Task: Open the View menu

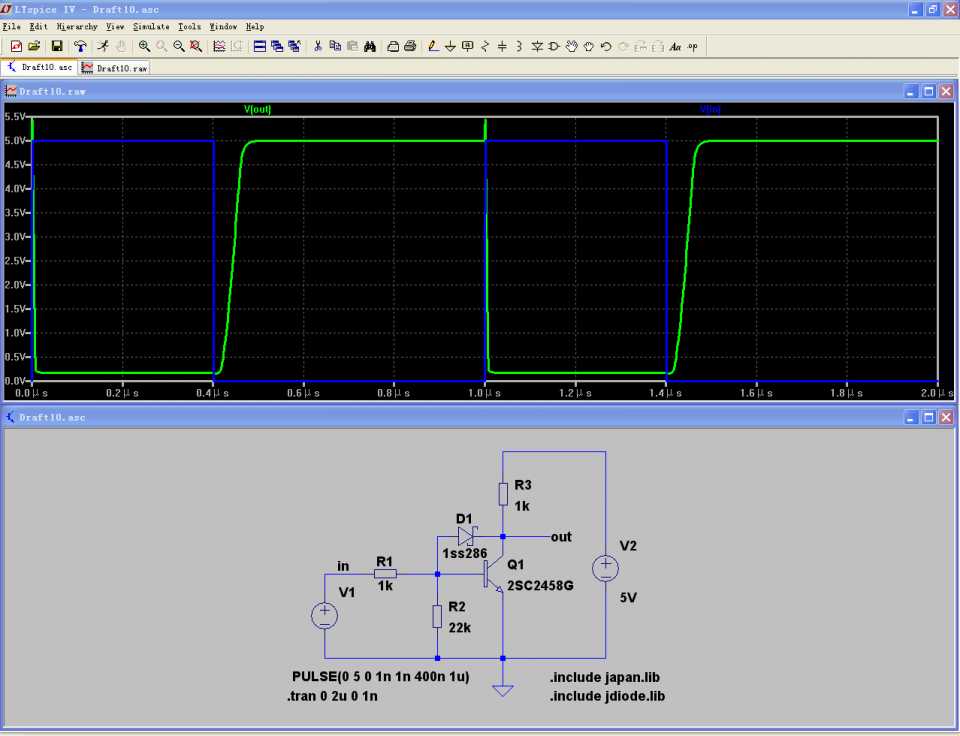Action: [115, 27]
